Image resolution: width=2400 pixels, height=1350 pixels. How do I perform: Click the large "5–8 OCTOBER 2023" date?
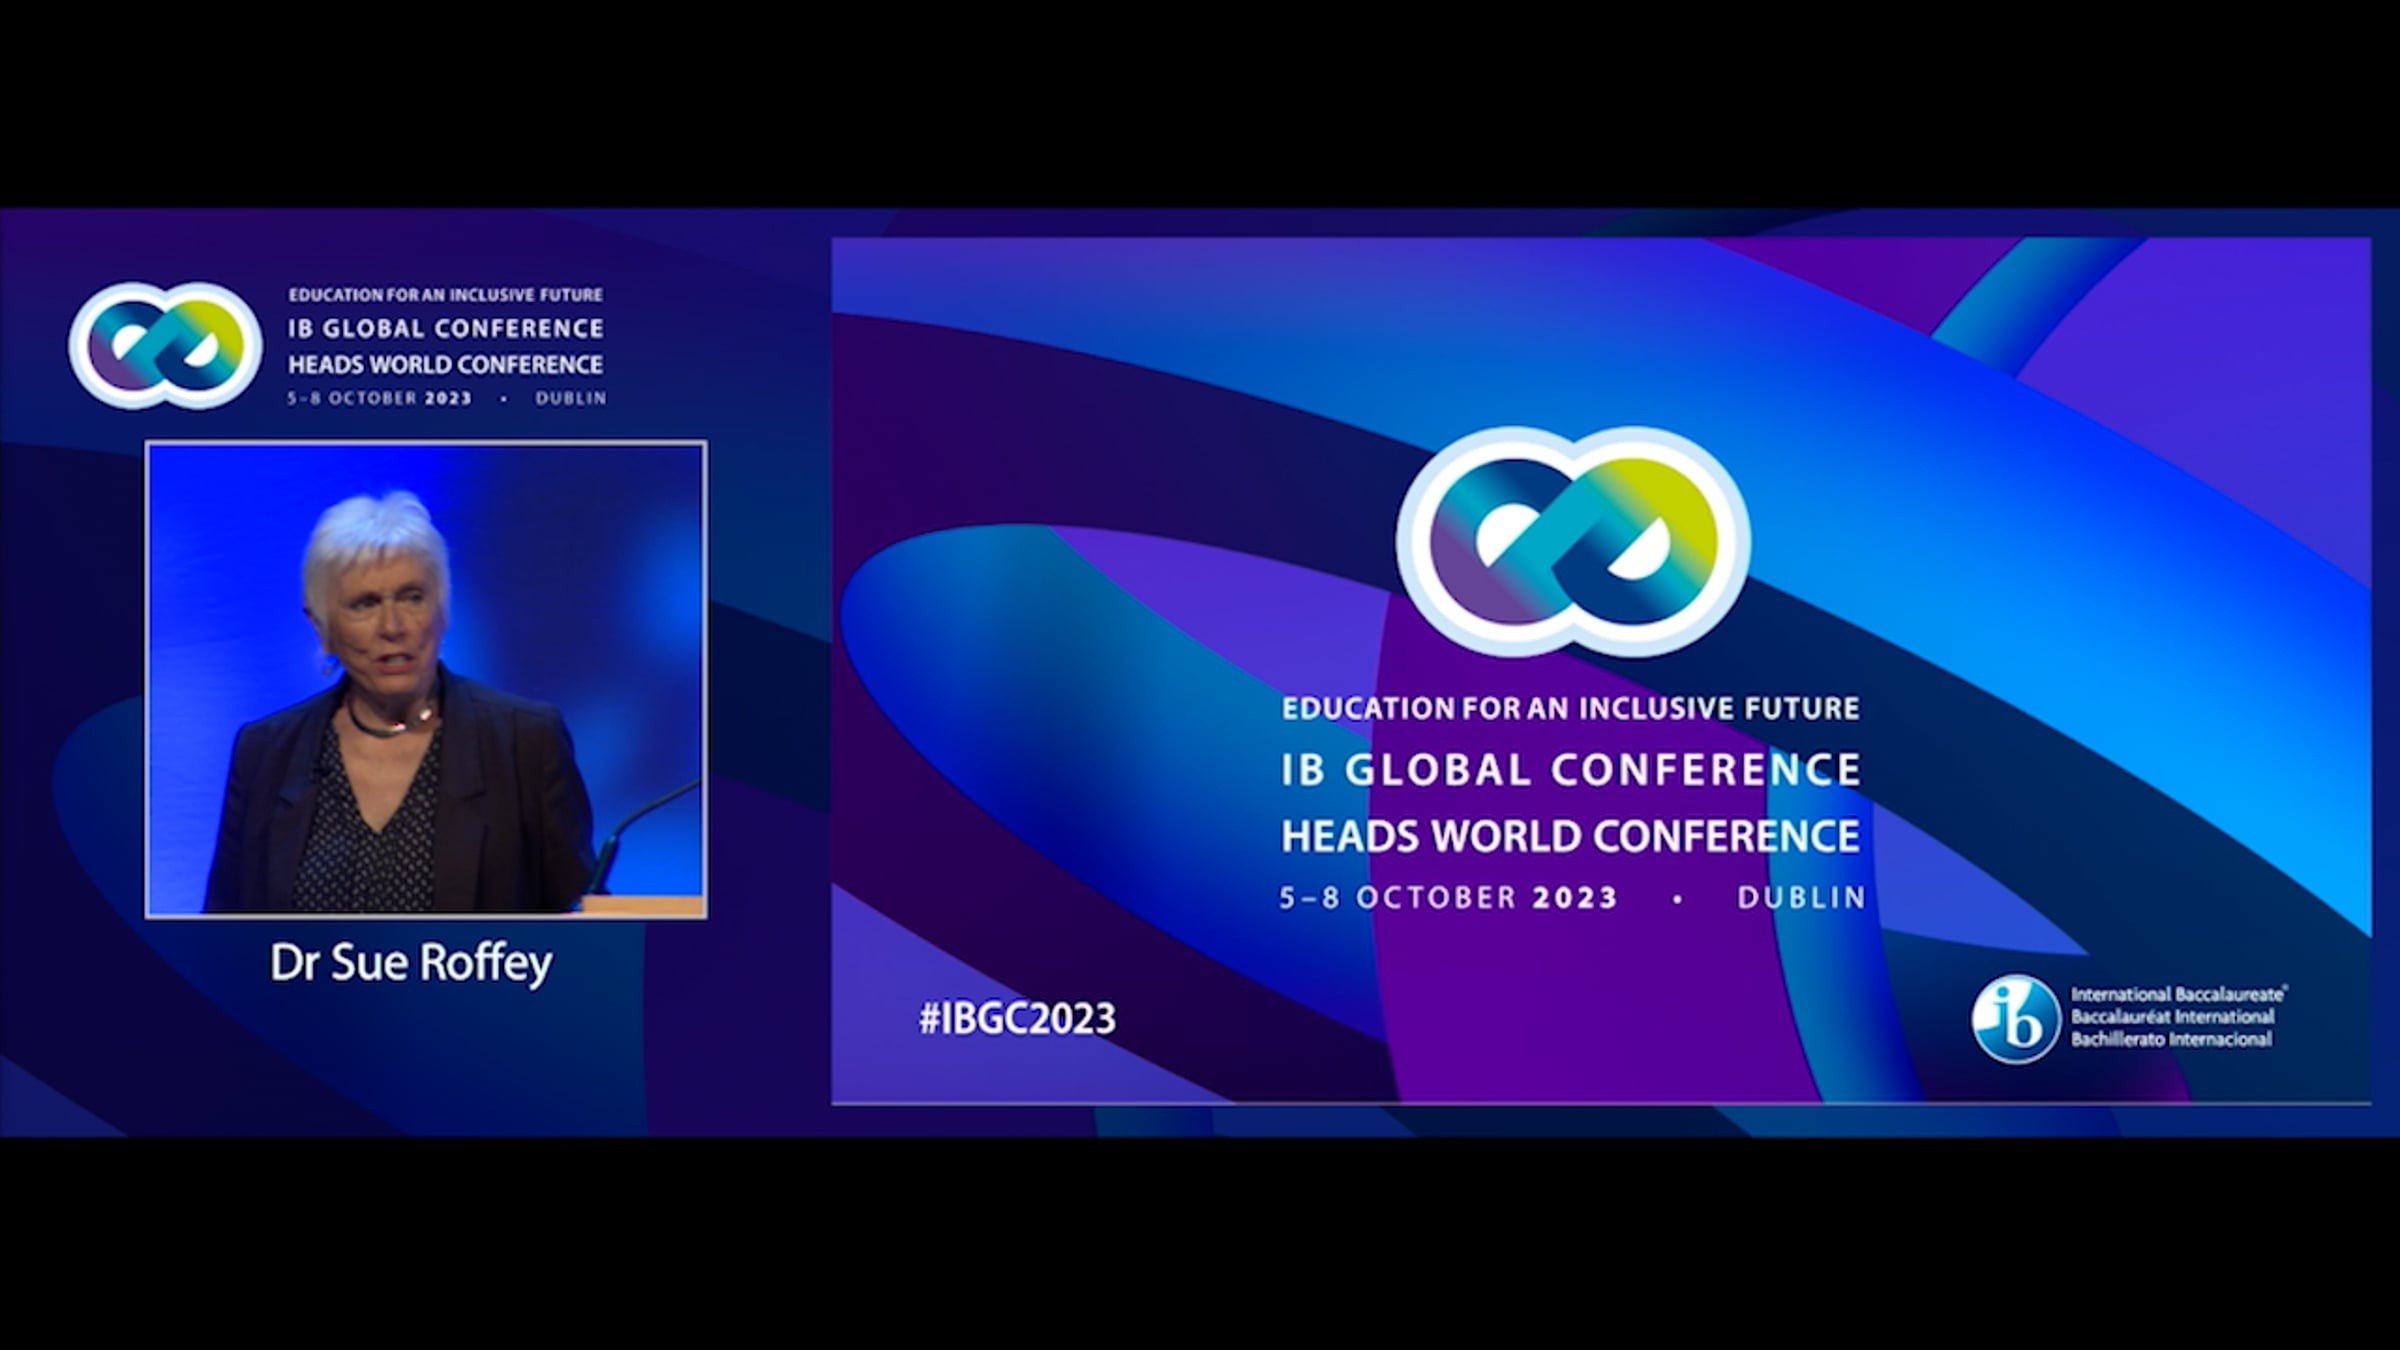(x=1449, y=897)
